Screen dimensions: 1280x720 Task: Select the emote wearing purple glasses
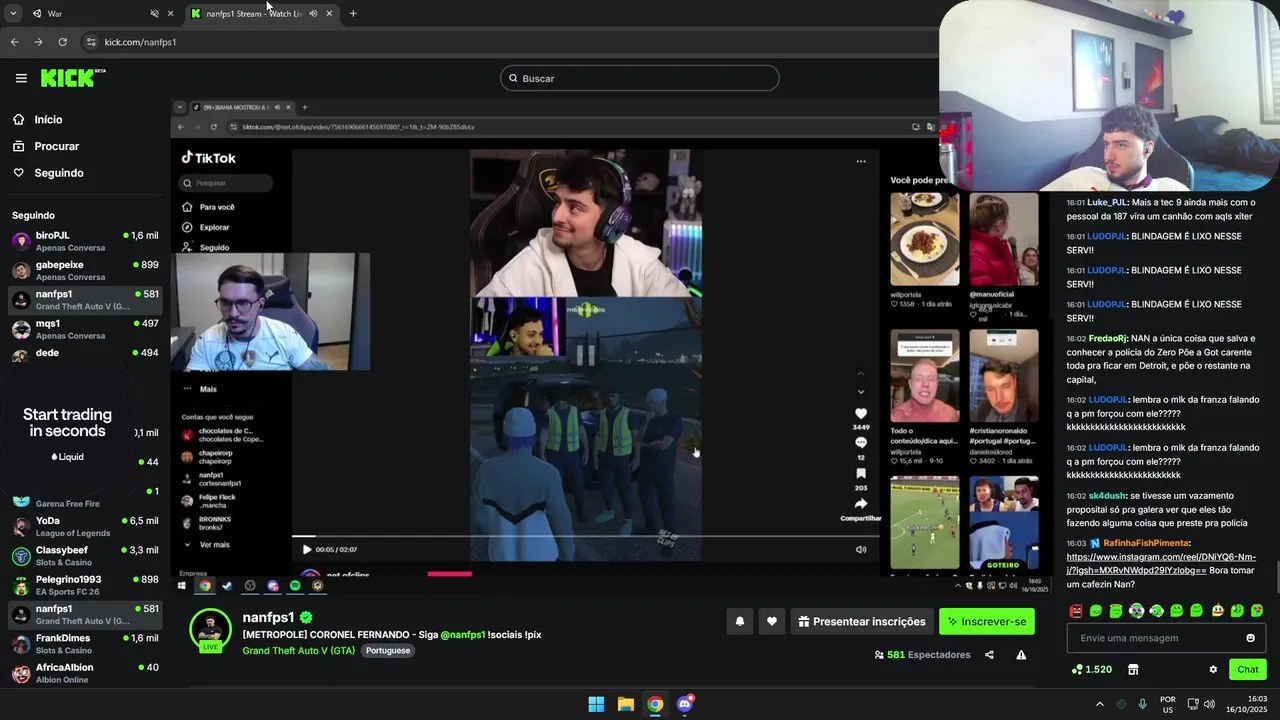[1136, 610]
